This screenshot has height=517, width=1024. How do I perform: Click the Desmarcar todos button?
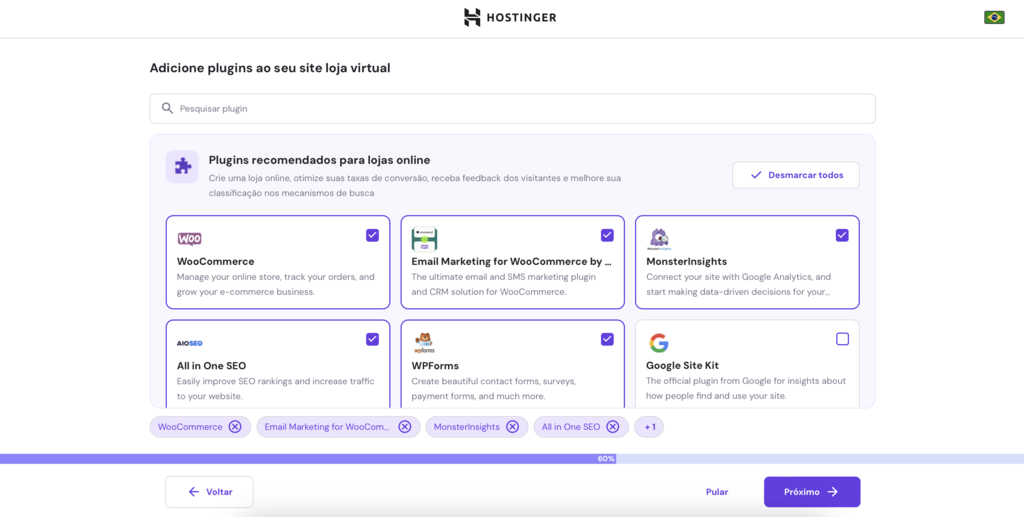[x=795, y=175]
